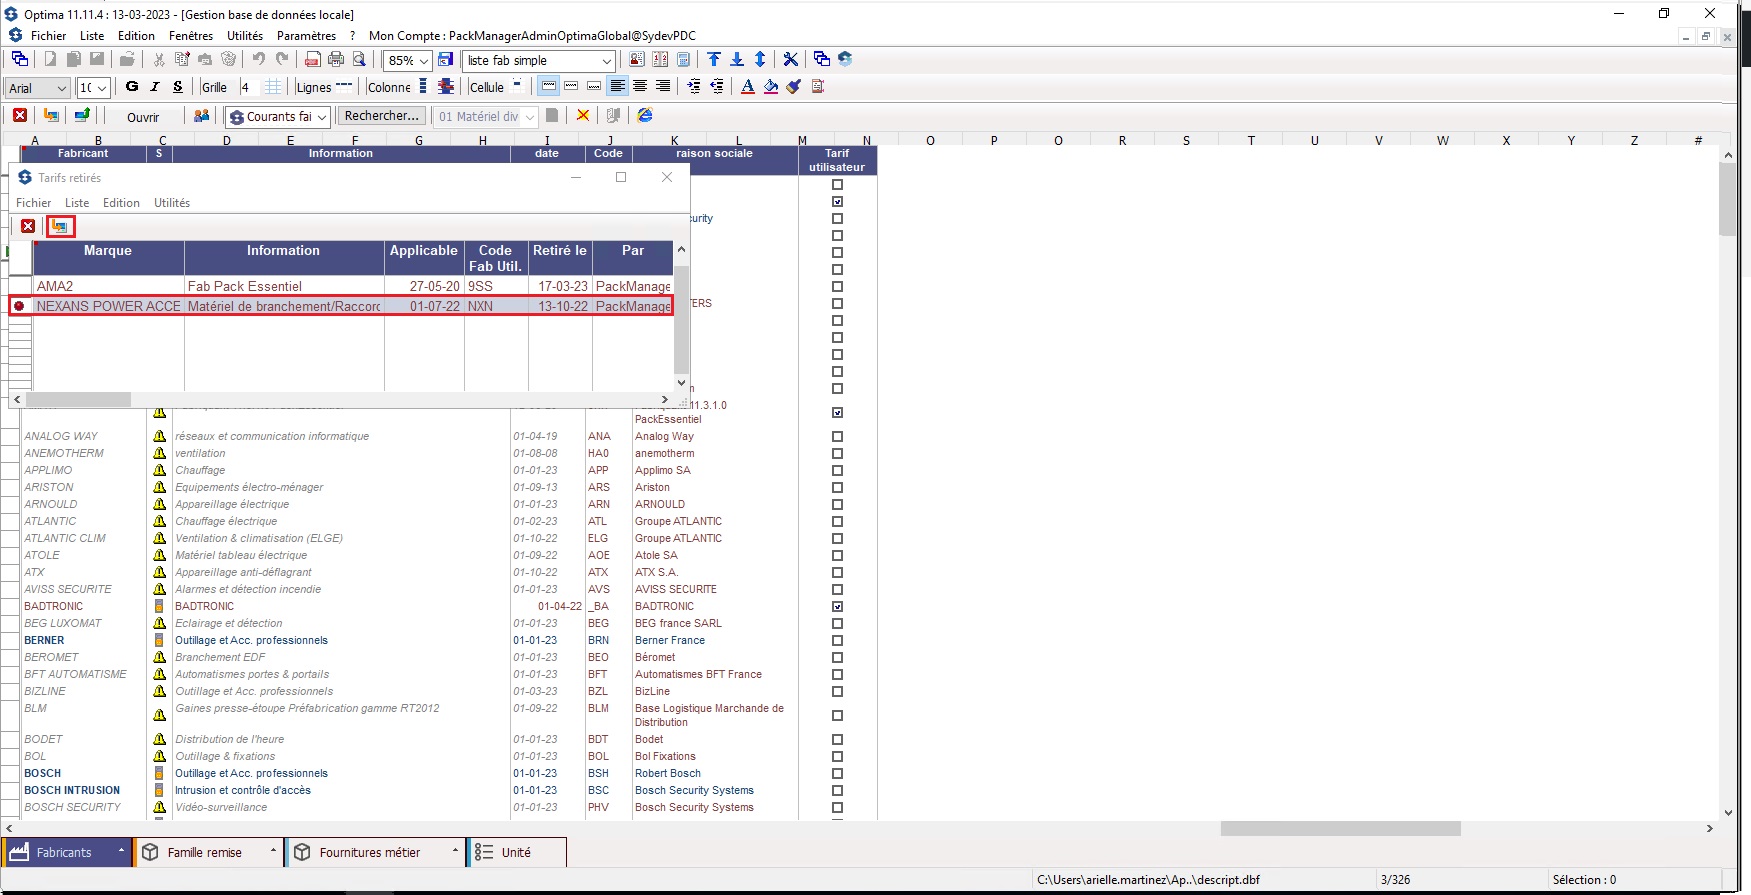Expand the Famille remise tab arrow
Viewport: 1751px width, 895px height.
point(273,852)
